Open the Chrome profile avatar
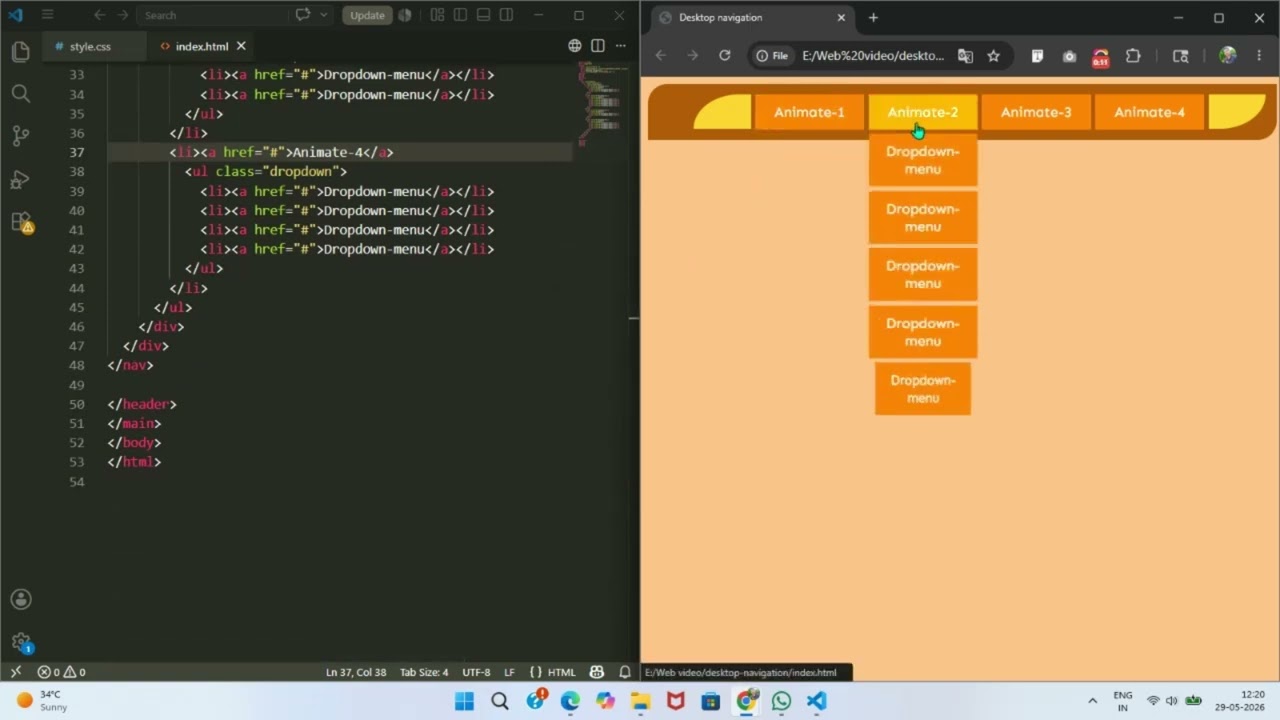1280x720 pixels. [x=1227, y=56]
